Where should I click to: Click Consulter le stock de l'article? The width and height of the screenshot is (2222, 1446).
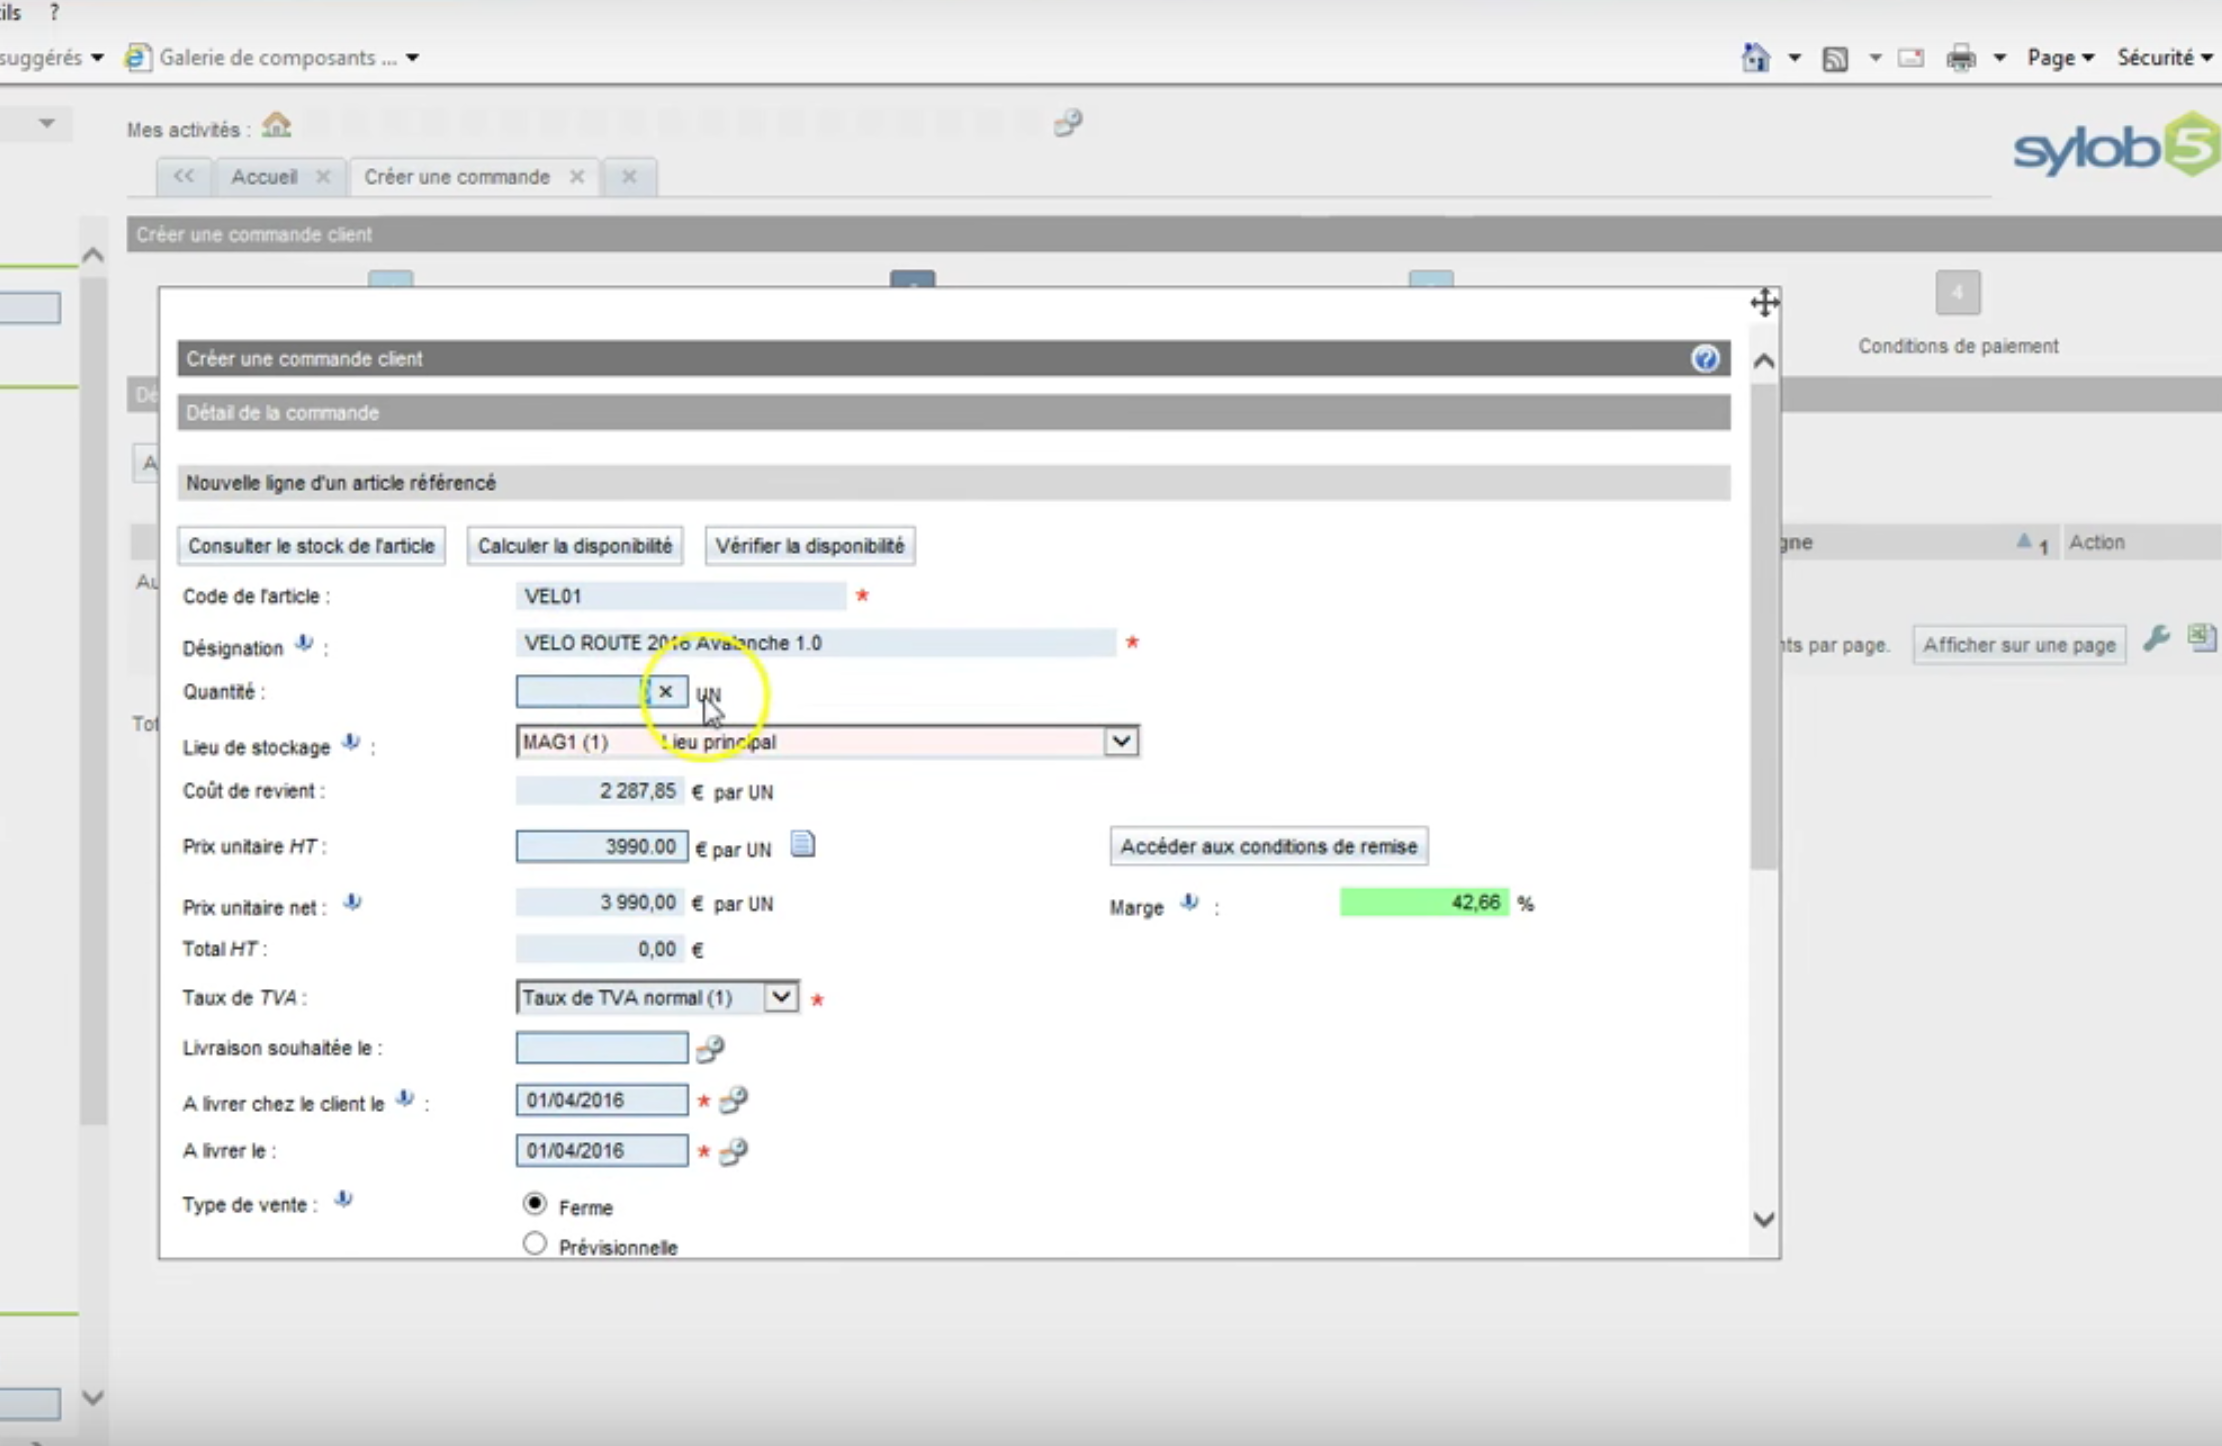(311, 546)
